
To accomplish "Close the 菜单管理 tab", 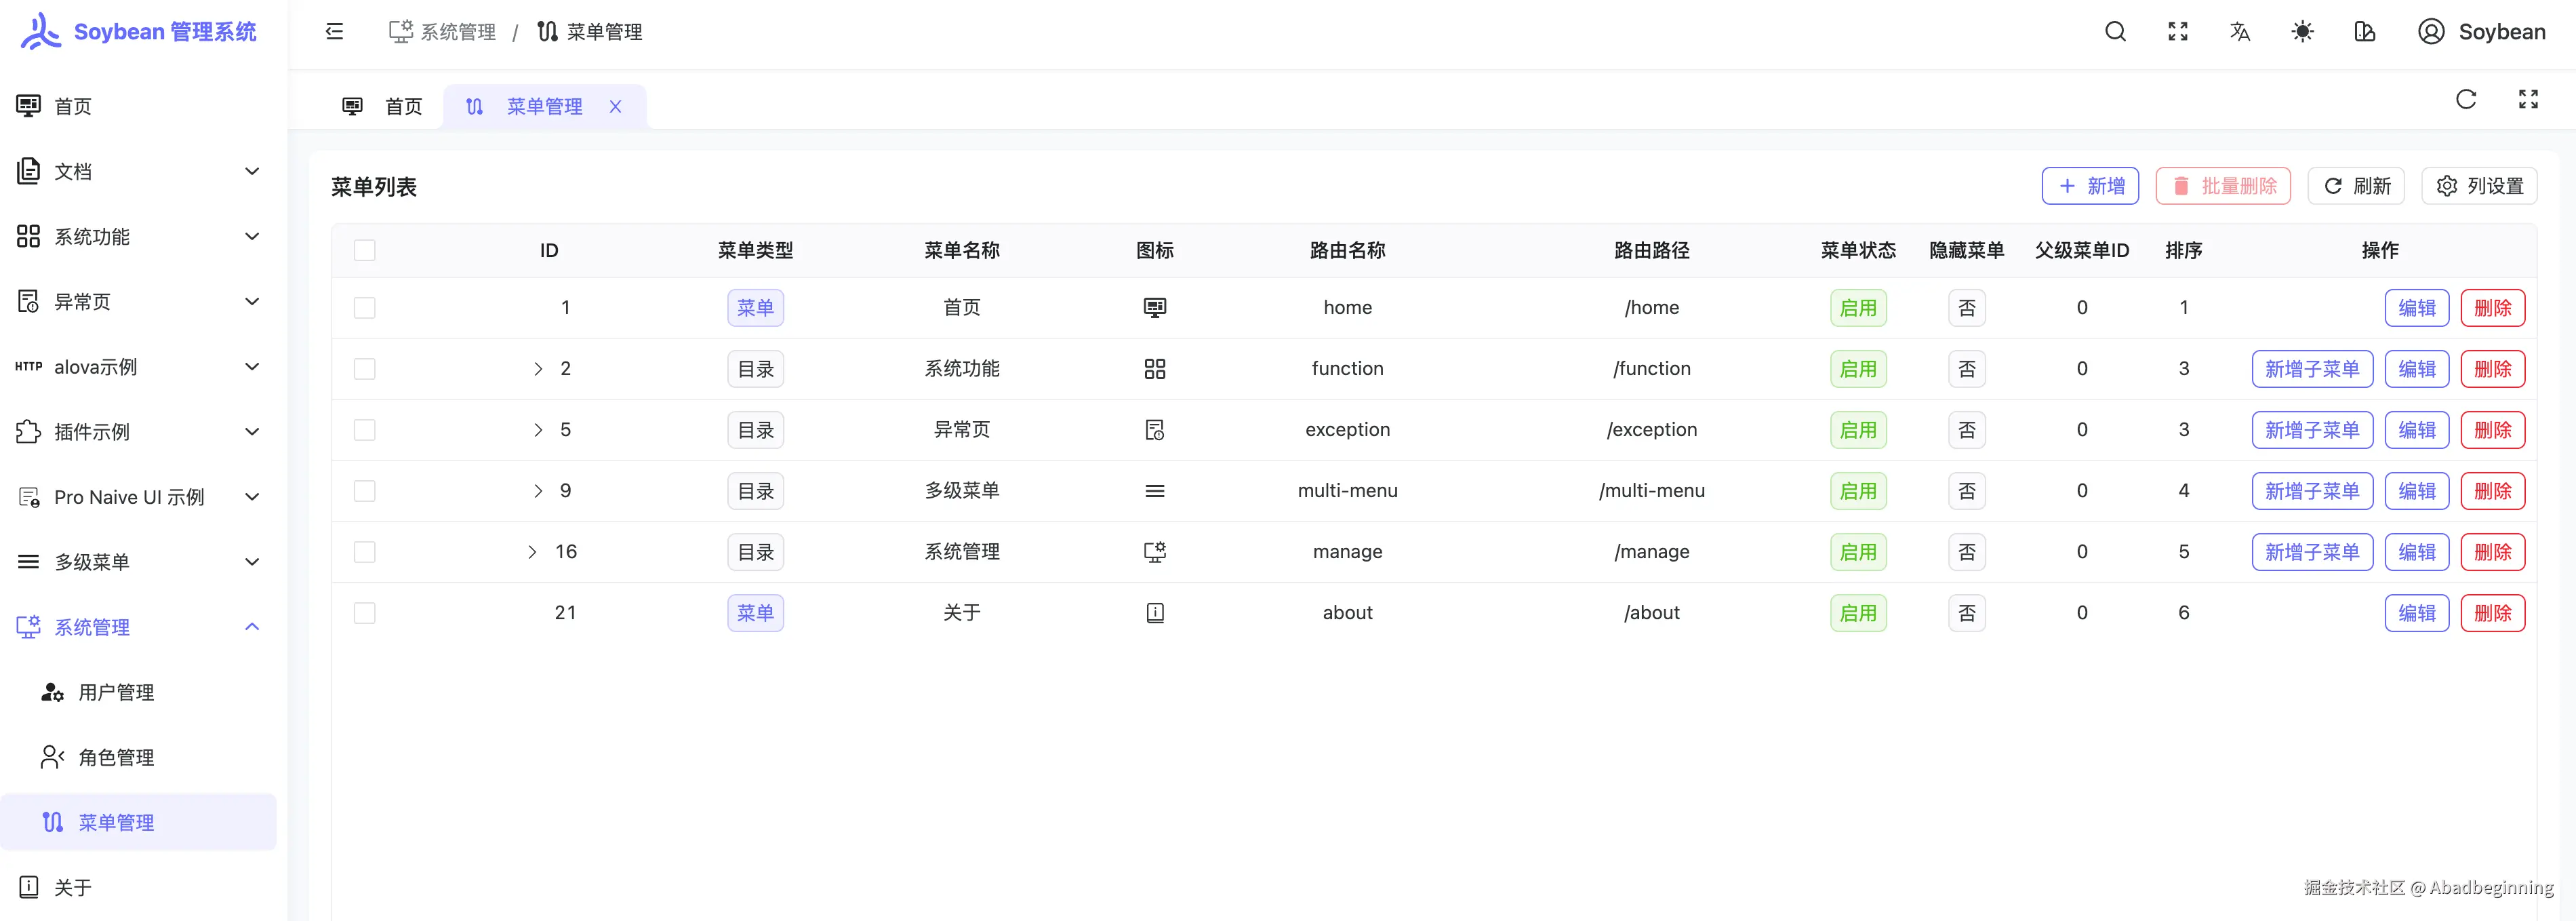I will point(616,107).
